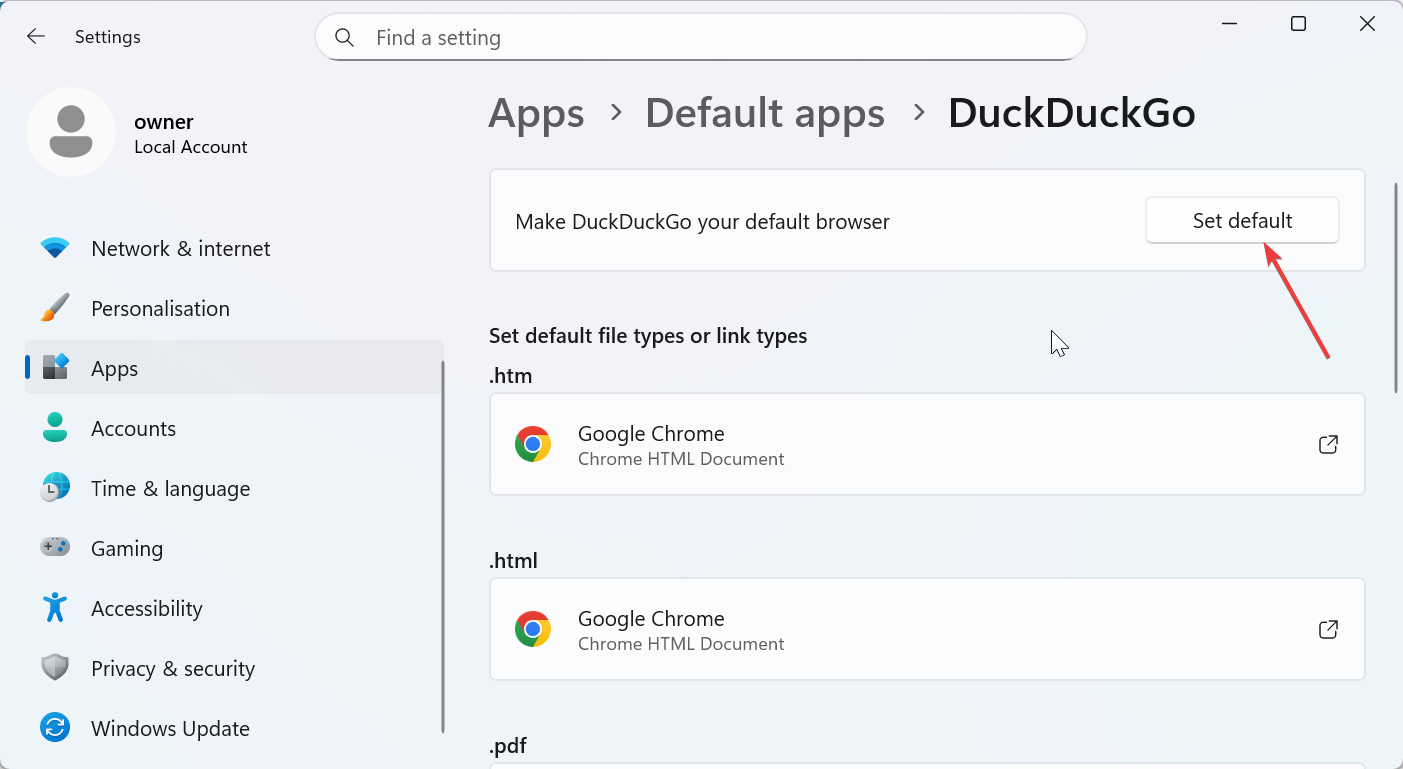Open the .html default app external link icon

coord(1328,630)
